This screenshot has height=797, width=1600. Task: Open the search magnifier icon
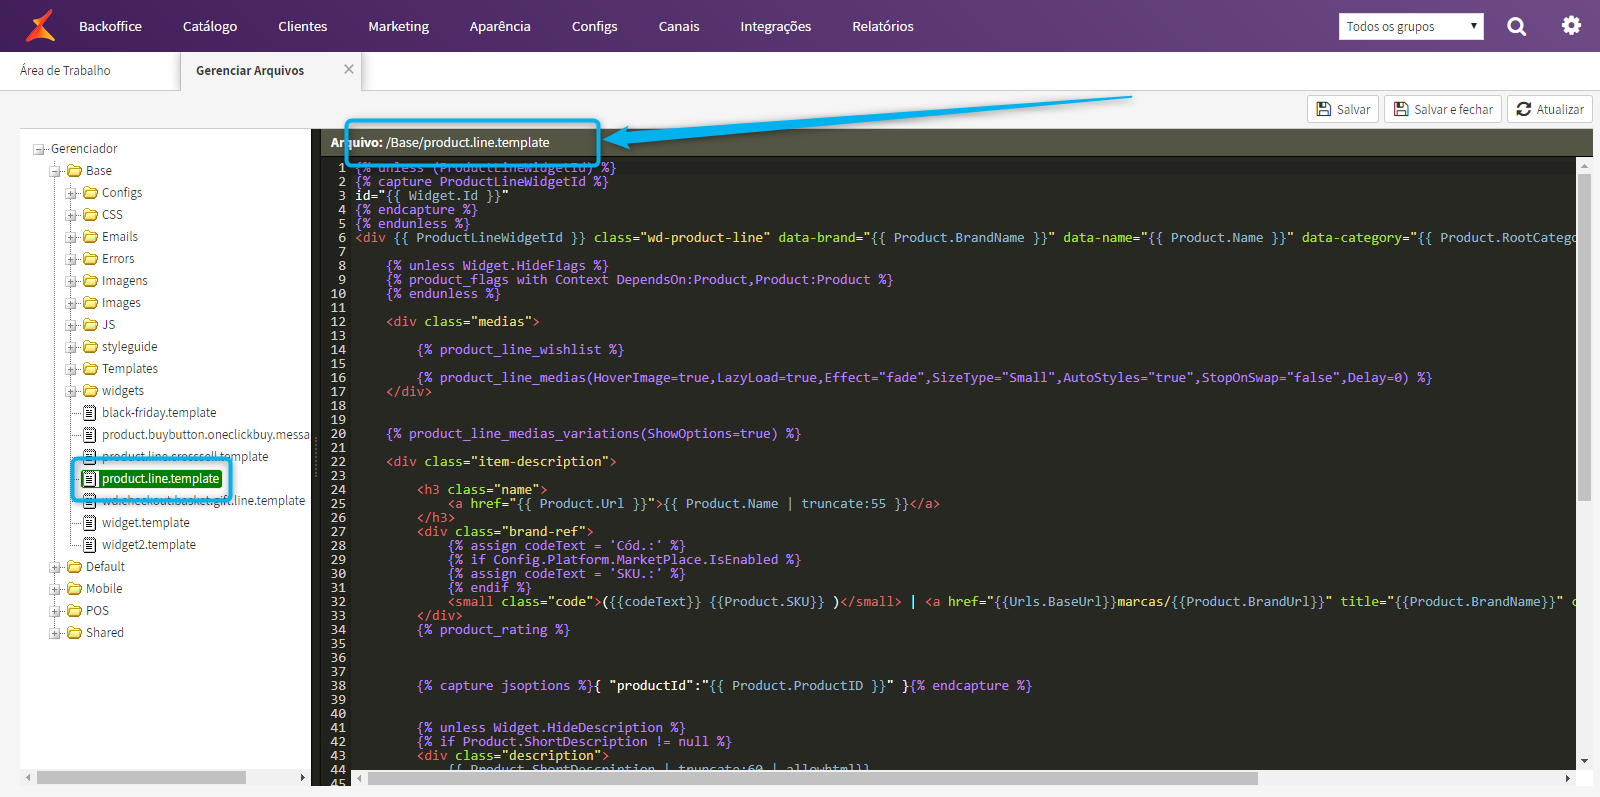(x=1517, y=26)
